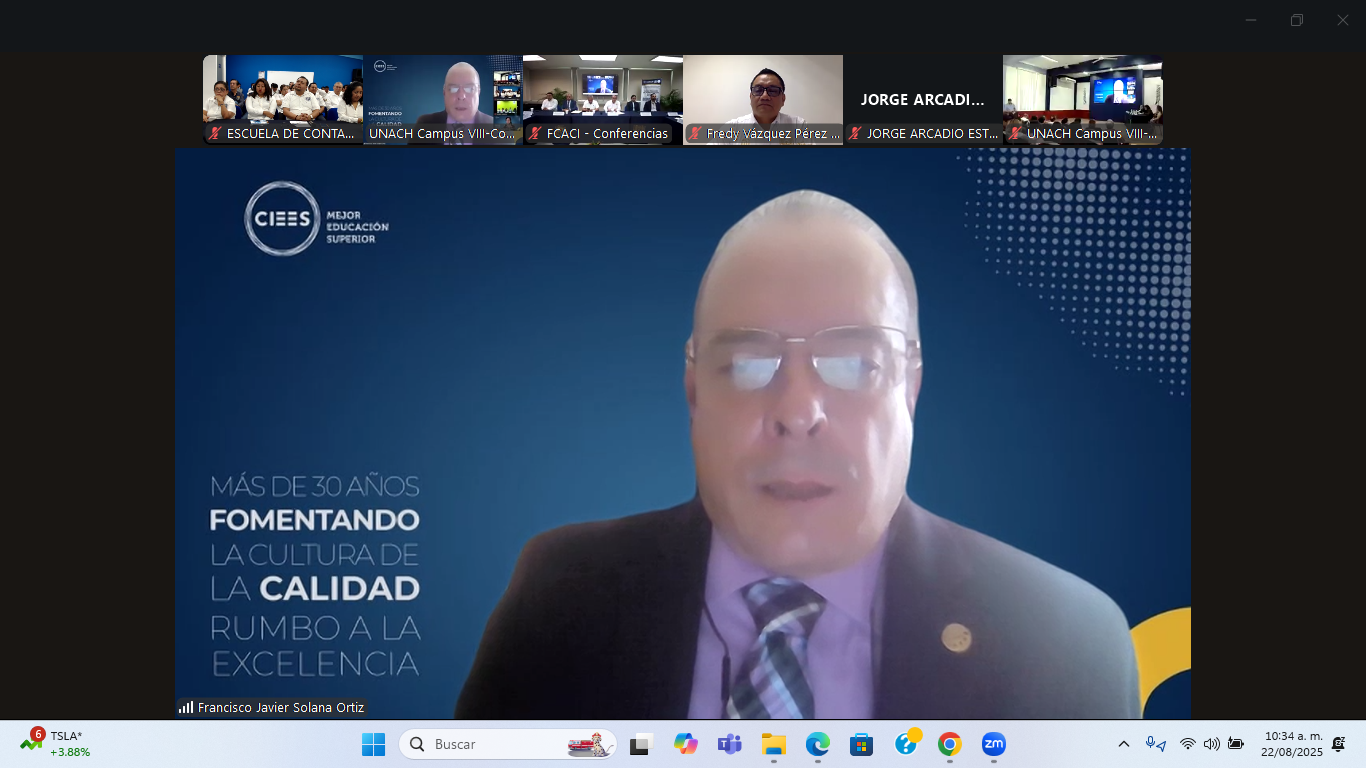Open the Microsoft Store icon
The width and height of the screenshot is (1366, 768).
[861, 744]
